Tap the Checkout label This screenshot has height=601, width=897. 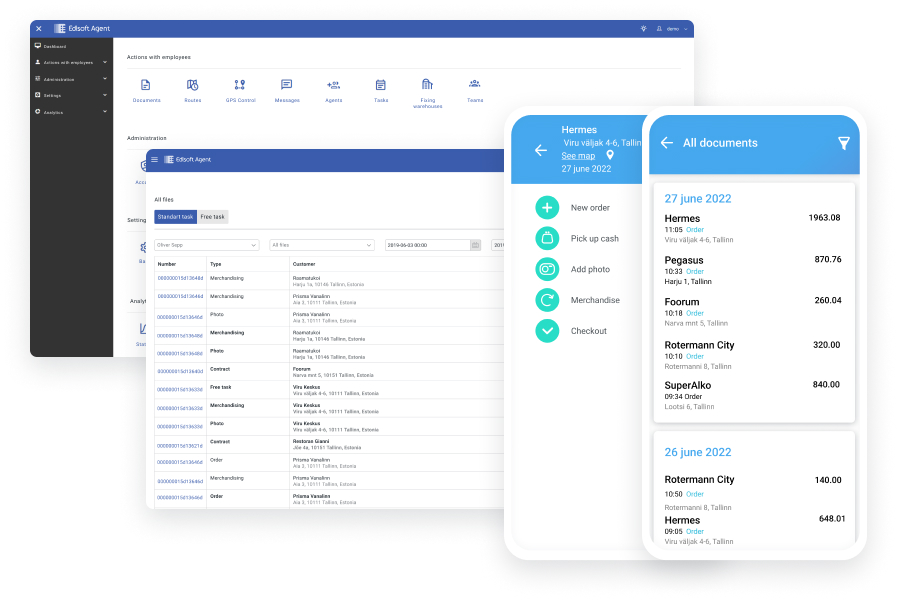pos(589,331)
